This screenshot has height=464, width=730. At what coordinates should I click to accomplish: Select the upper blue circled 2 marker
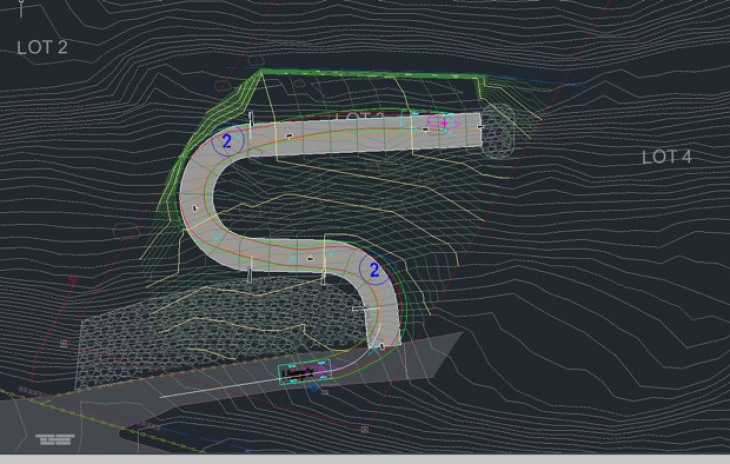click(x=227, y=141)
